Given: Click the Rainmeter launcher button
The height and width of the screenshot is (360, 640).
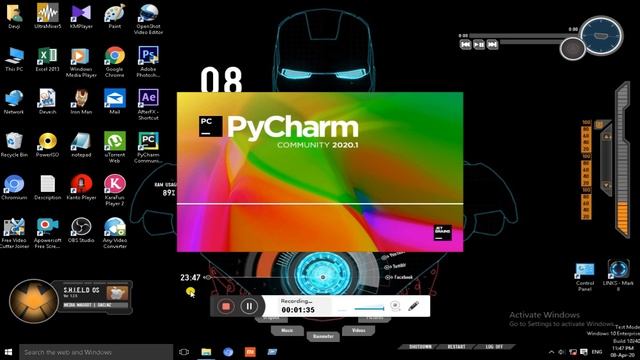Looking at the screenshot, I should [323, 336].
